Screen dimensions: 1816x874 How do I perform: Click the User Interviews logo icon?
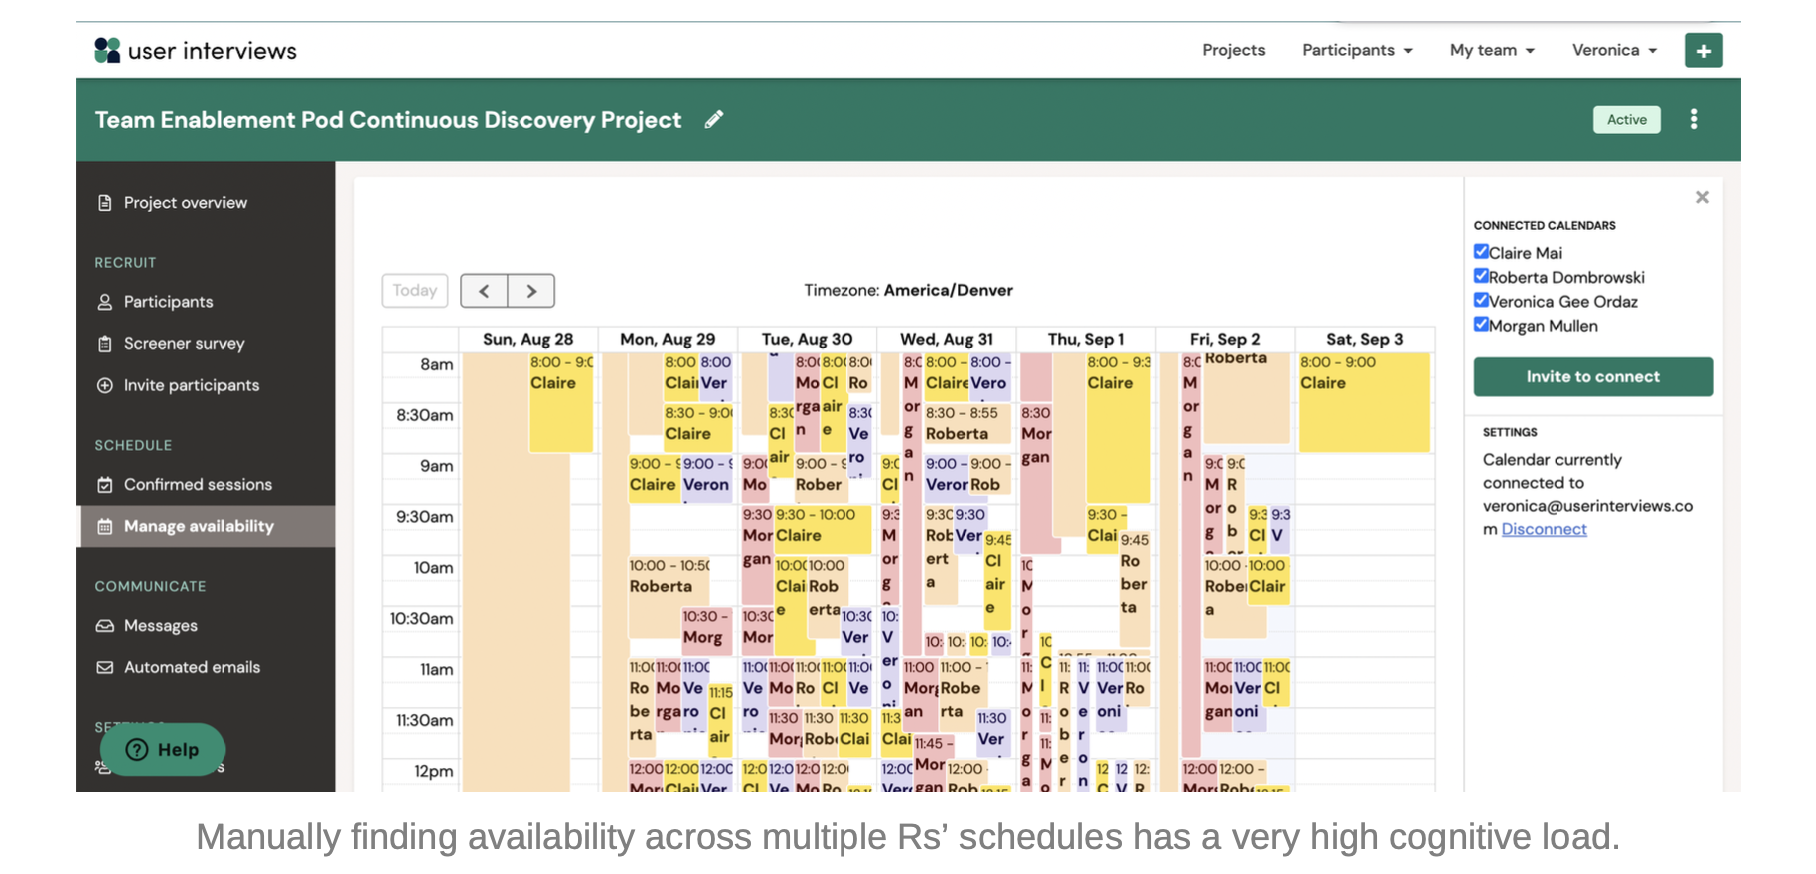[107, 50]
